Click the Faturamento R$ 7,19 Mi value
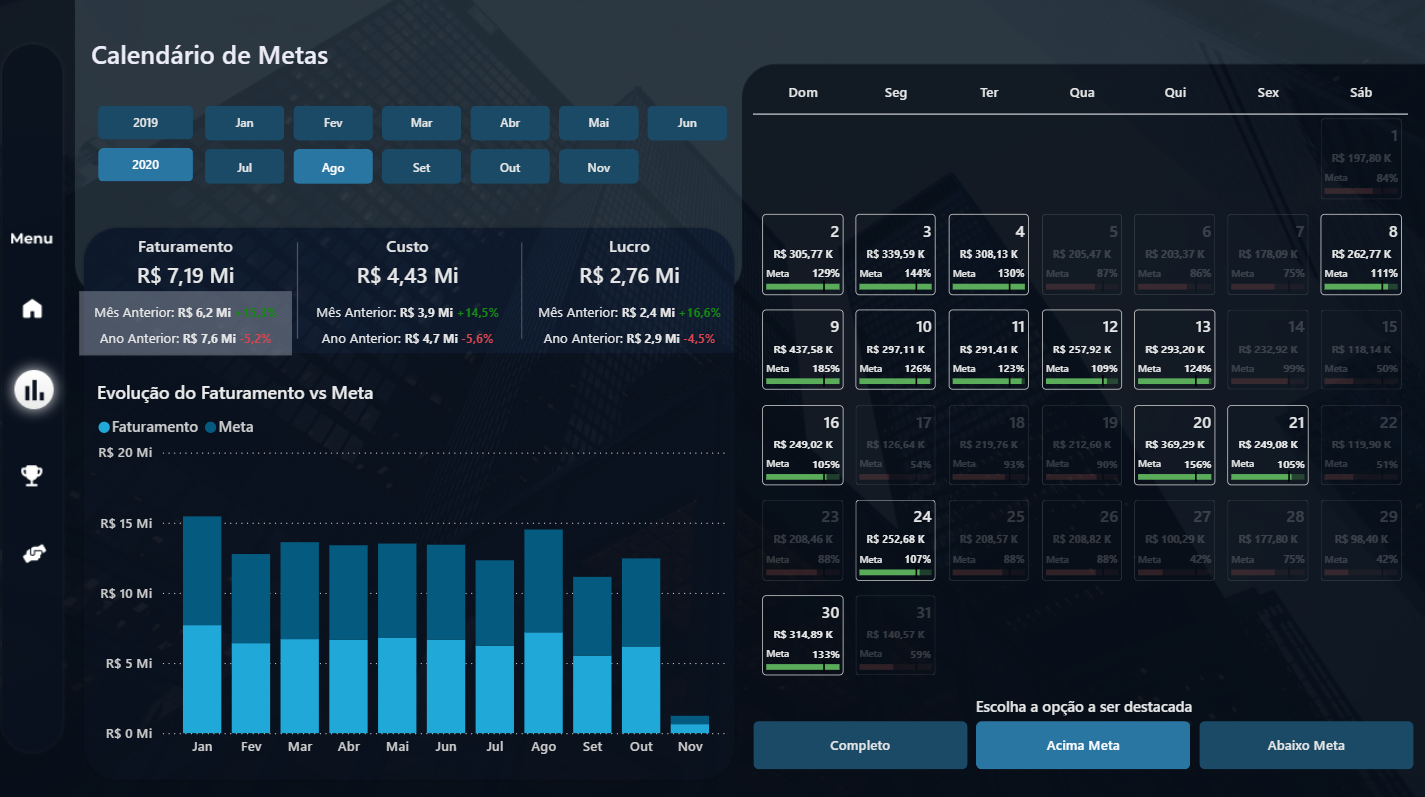The height and width of the screenshot is (797, 1425). (186, 275)
